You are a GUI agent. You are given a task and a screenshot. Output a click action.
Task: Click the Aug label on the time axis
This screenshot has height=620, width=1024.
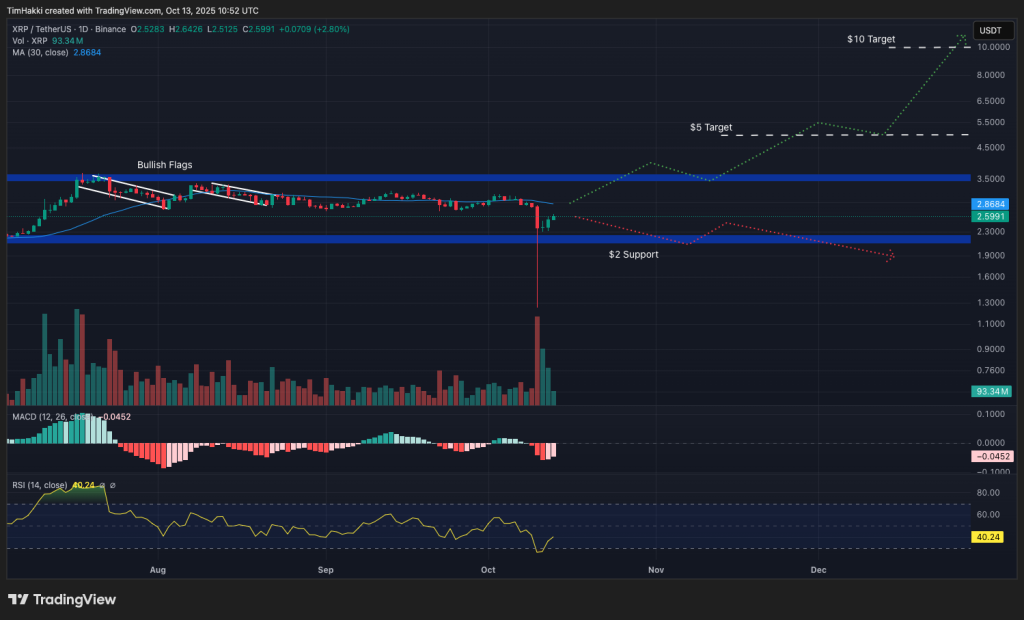157,570
